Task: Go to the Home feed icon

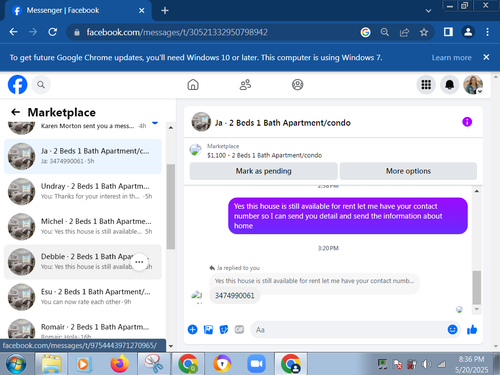Action: pos(193,85)
